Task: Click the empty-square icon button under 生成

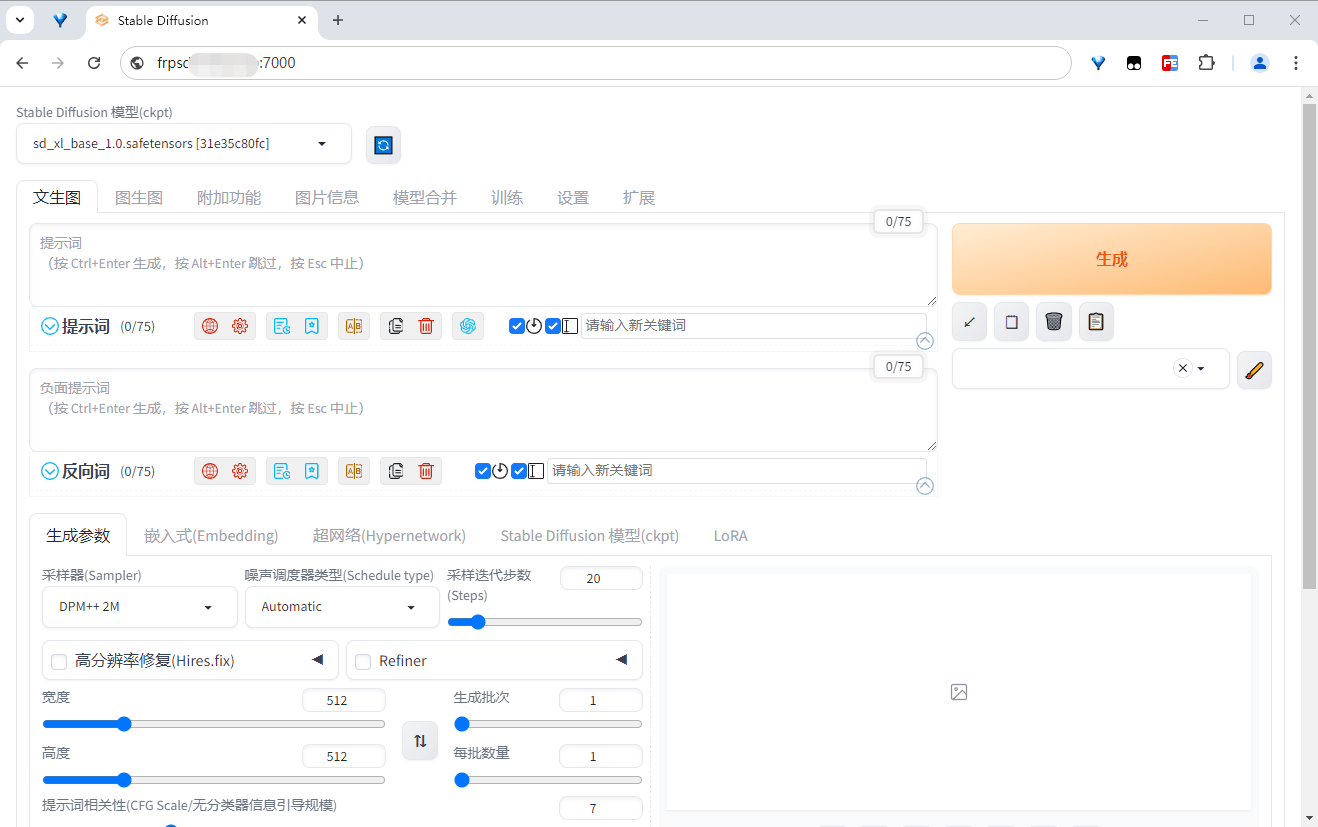Action: (1011, 322)
